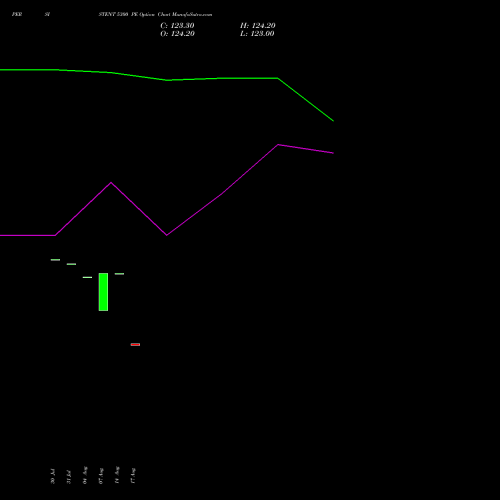
Task: Click the tall green candlestick bar
Action: pos(103,292)
